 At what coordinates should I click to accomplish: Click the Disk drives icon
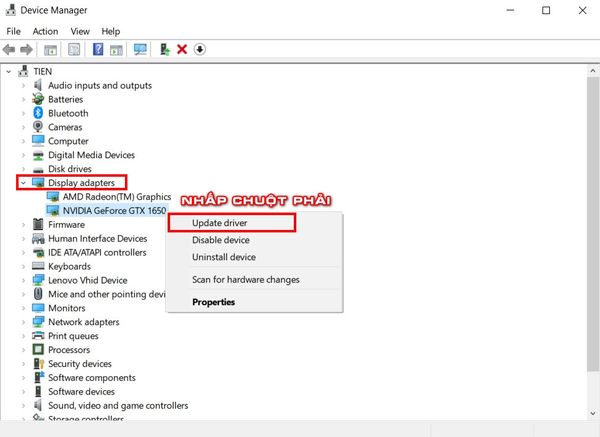click(x=38, y=169)
